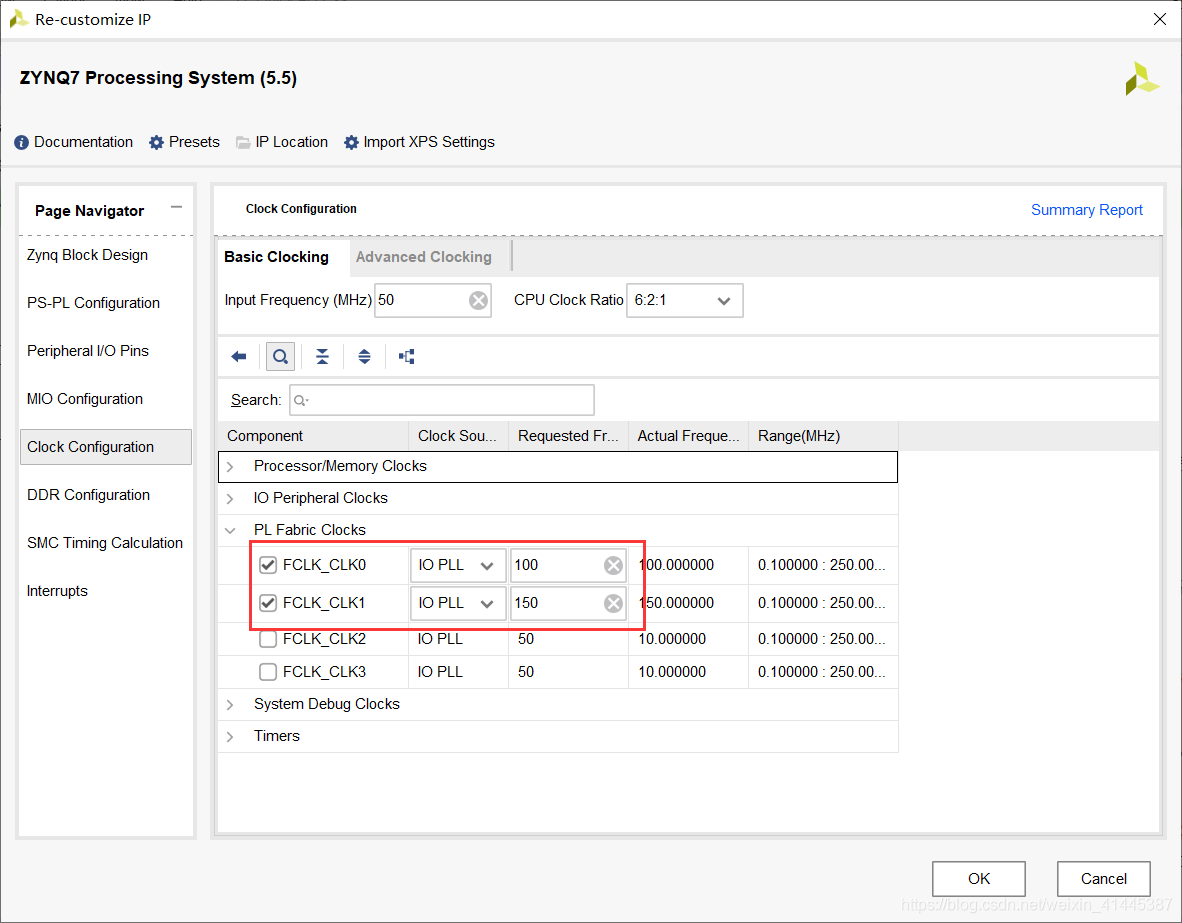Open the Summary Report link
The width and height of the screenshot is (1182, 923).
click(1086, 210)
